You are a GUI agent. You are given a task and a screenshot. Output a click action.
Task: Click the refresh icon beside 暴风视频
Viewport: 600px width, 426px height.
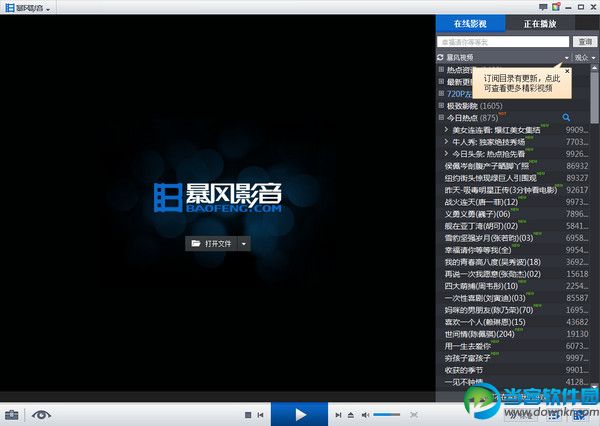[441, 58]
